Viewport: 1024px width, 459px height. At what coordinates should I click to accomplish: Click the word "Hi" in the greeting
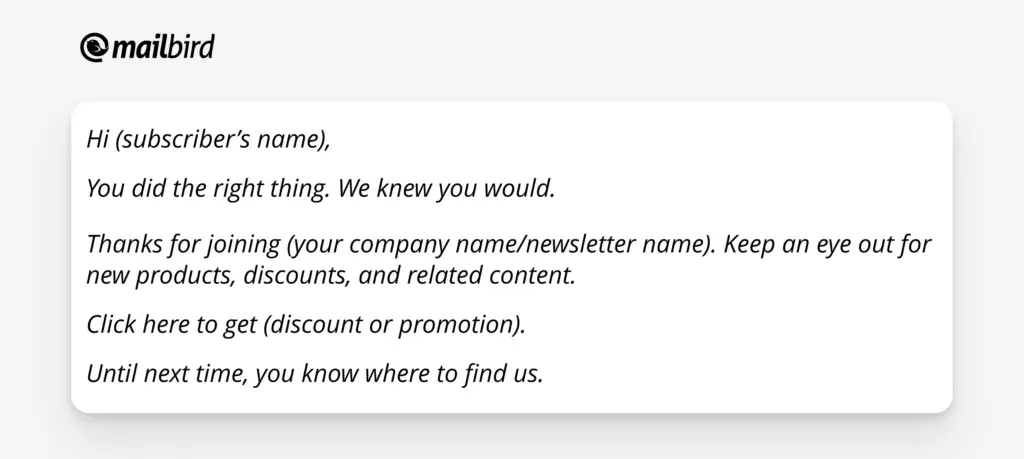97,140
